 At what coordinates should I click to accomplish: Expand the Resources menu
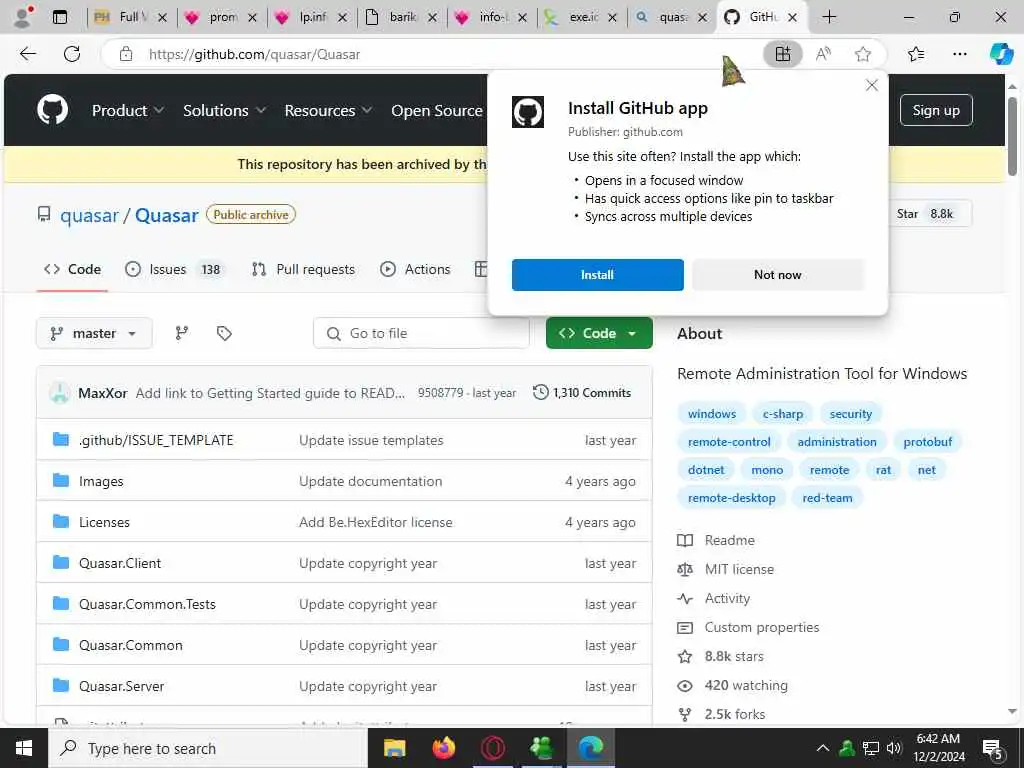coord(328,110)
